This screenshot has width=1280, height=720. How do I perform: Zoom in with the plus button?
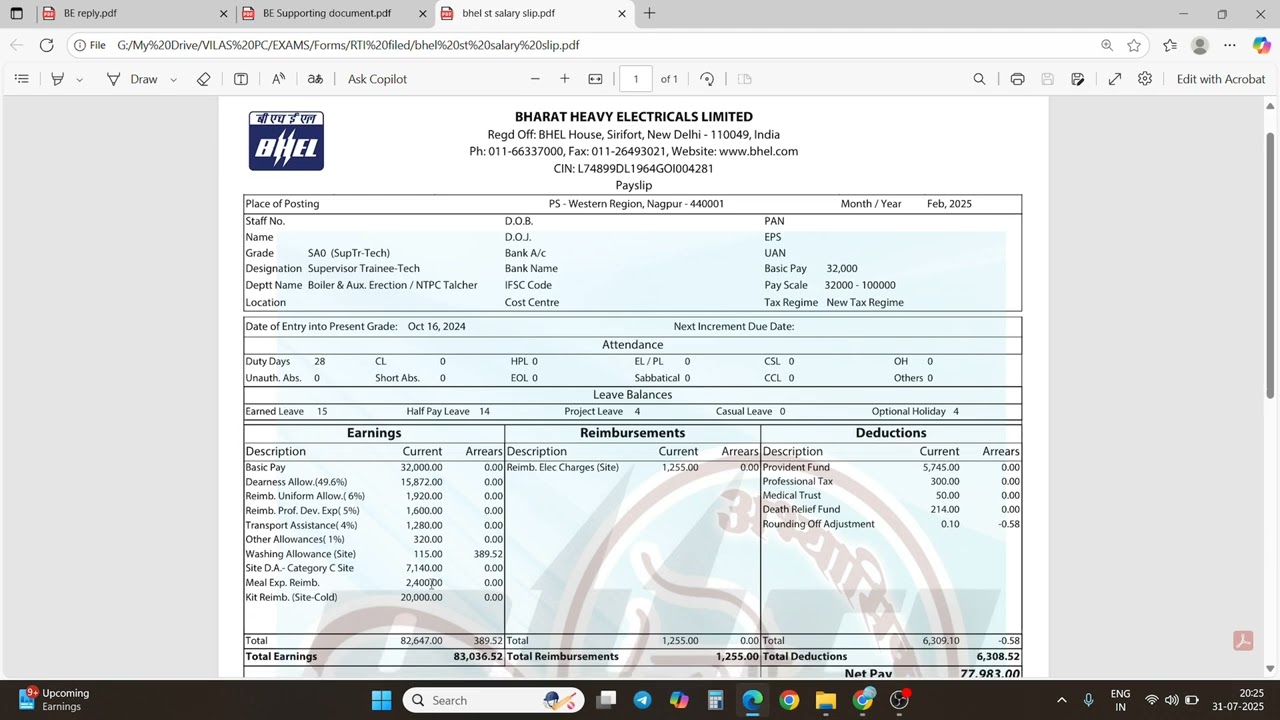565,79
